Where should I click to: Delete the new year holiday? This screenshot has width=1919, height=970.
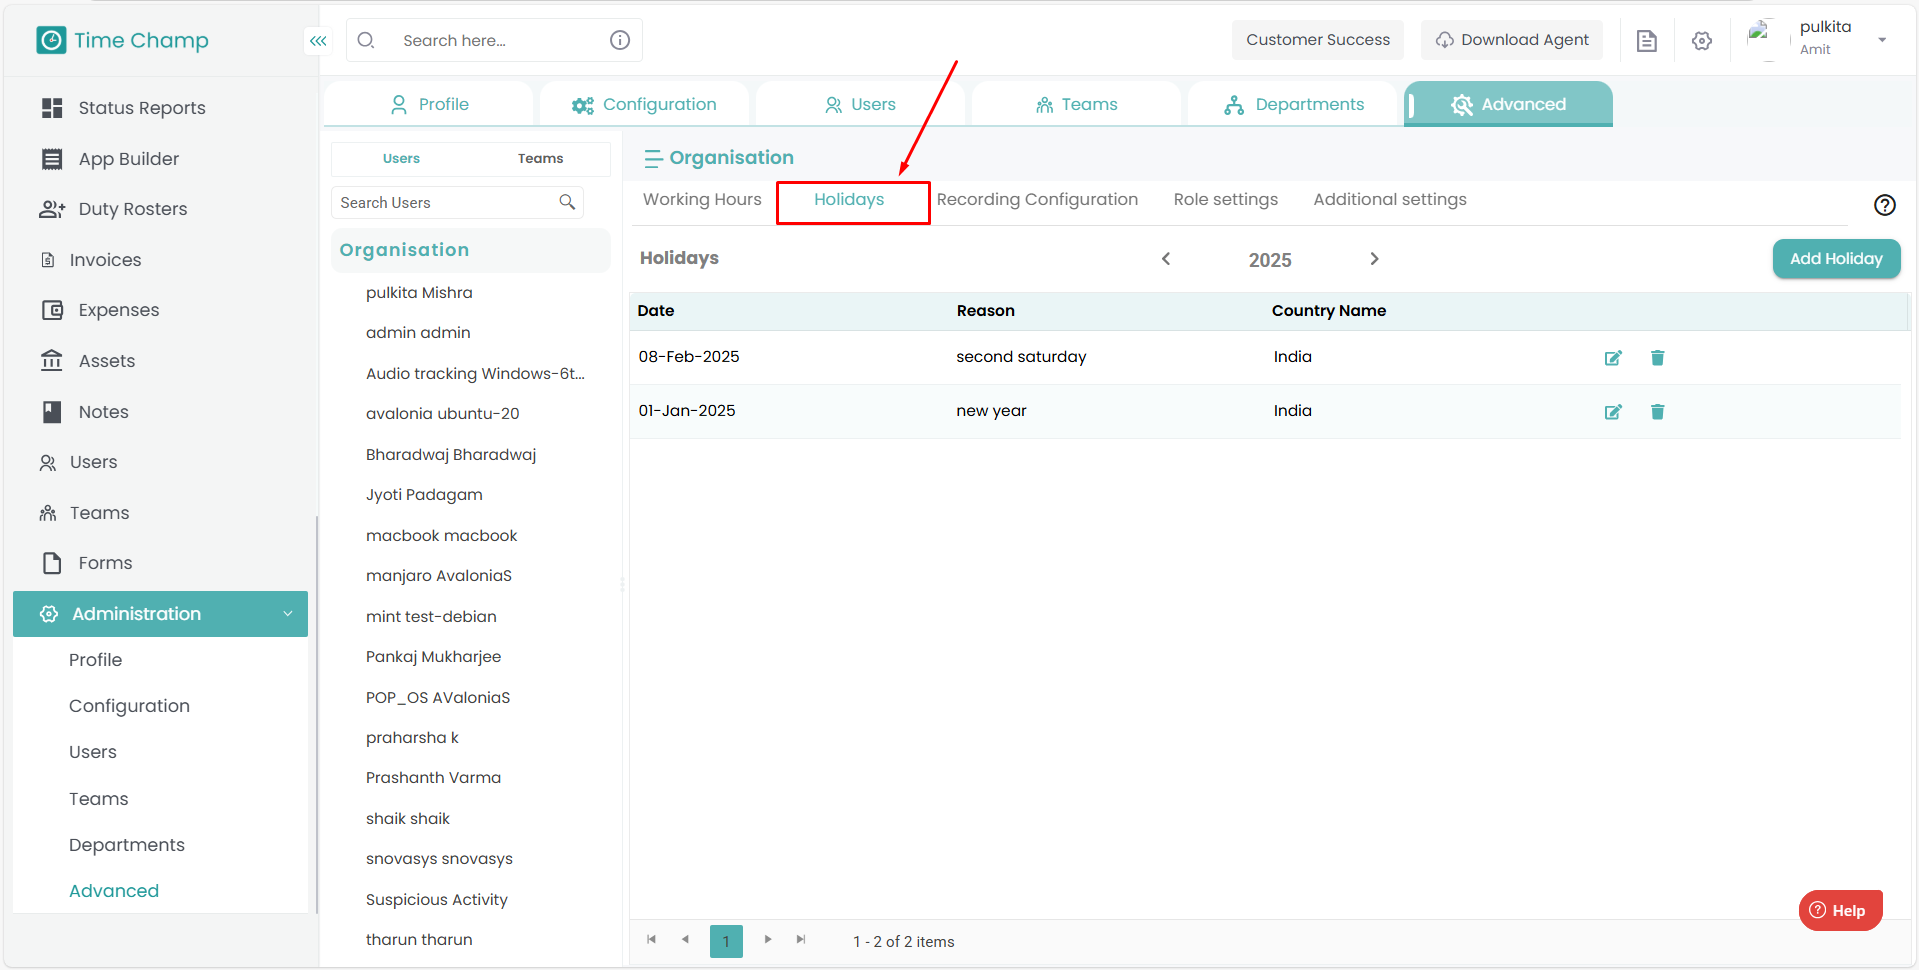tap(1657, 412)
